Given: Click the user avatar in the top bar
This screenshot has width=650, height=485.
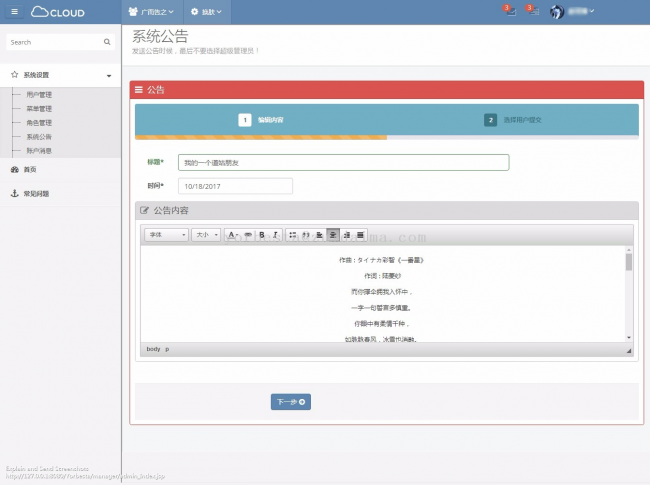Looking at the screenshot, I should click(558, 12).
